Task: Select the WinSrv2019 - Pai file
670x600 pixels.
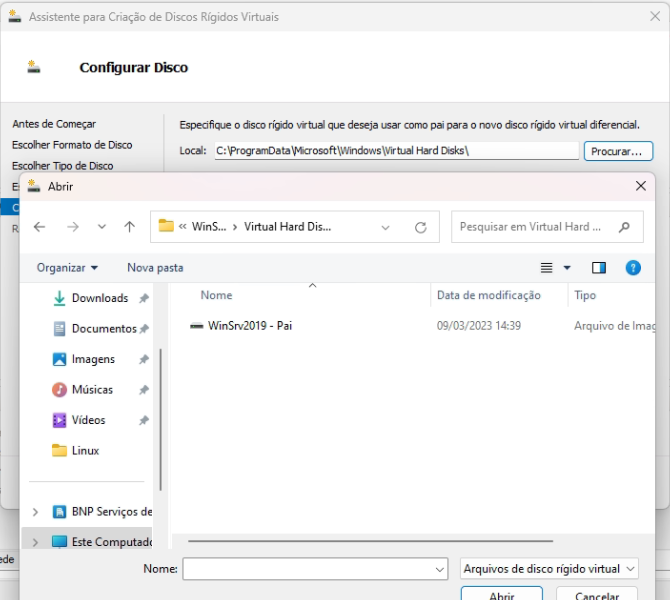Action: pyautogui.click(x=249, y=326)
